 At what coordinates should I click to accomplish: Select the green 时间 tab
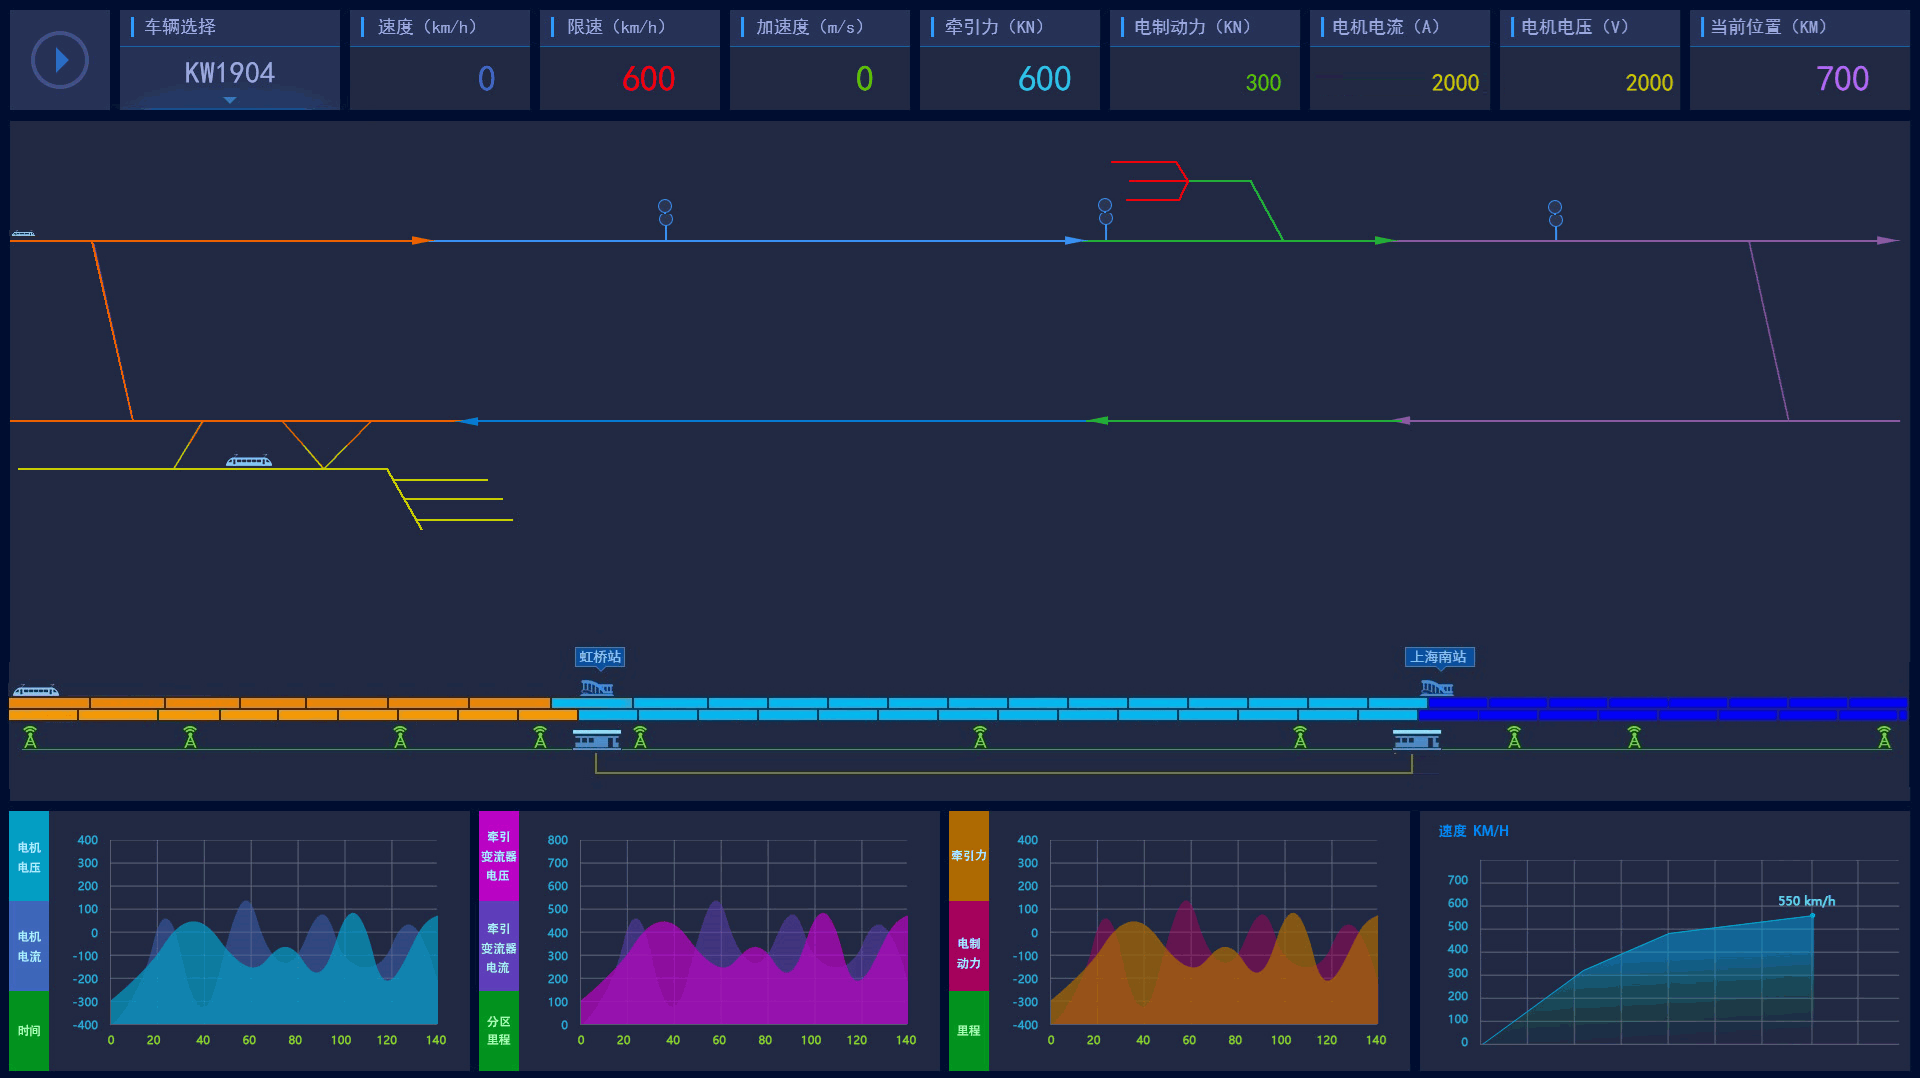pyautogui.click(x=29, y=1031)
